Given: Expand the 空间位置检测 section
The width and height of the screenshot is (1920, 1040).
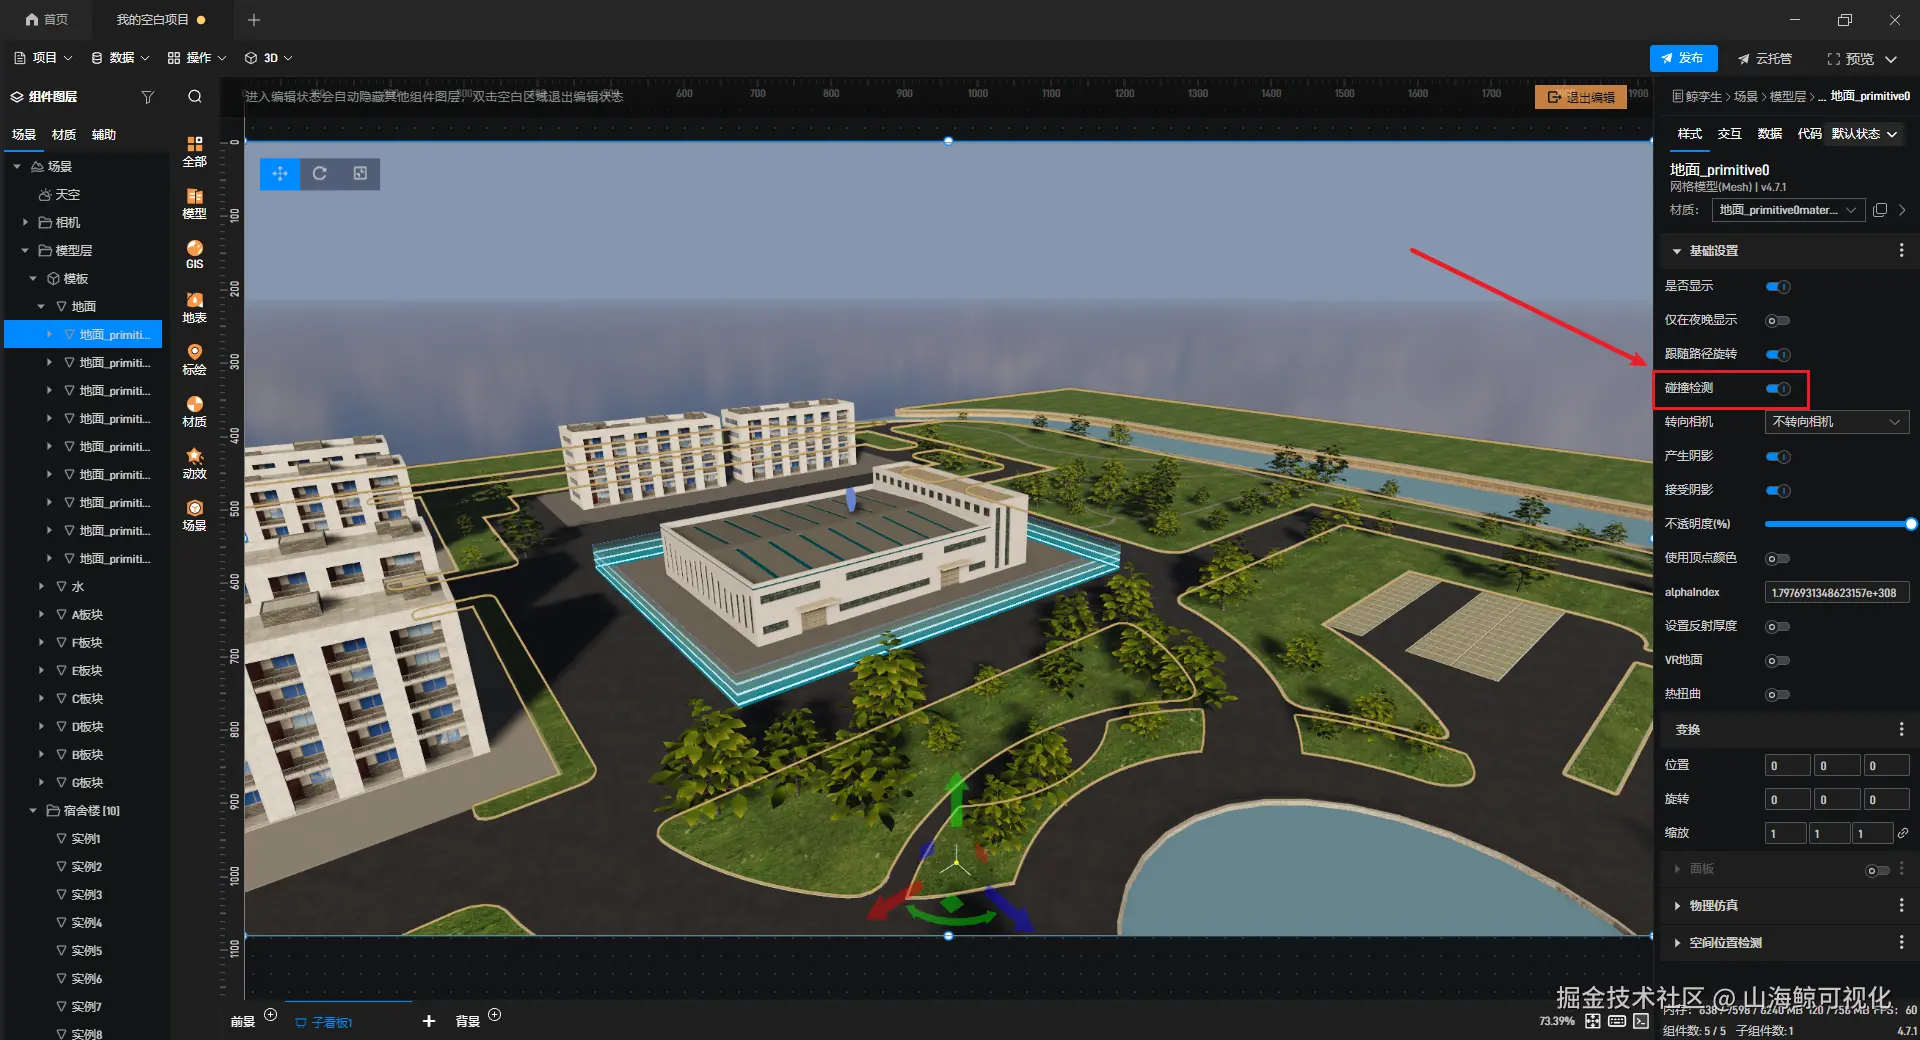Looking at the screenshot, I should coord(1677,943).
